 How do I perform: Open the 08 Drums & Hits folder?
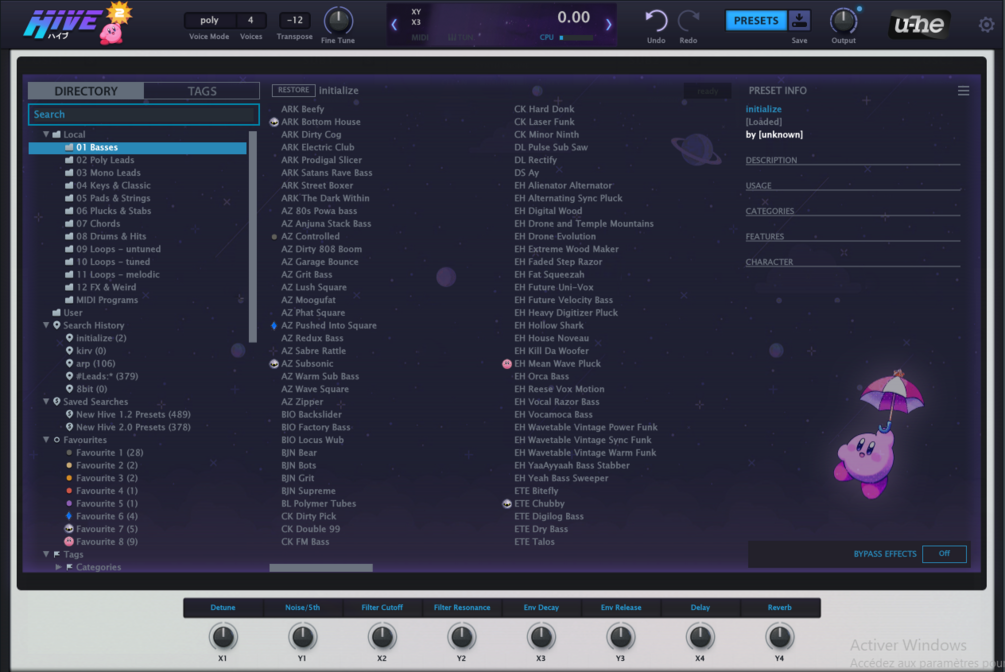coord(111,237)
